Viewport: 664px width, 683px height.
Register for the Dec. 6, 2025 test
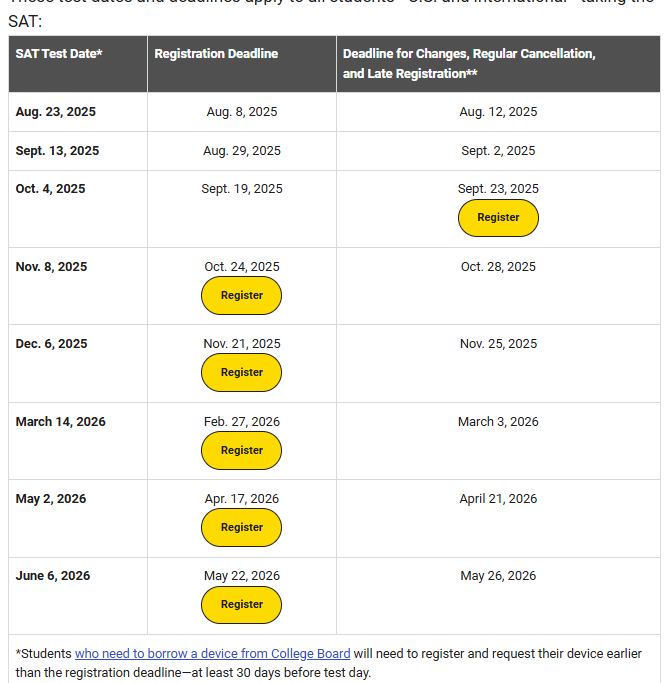pyautogui.click(x=241, y=373)
